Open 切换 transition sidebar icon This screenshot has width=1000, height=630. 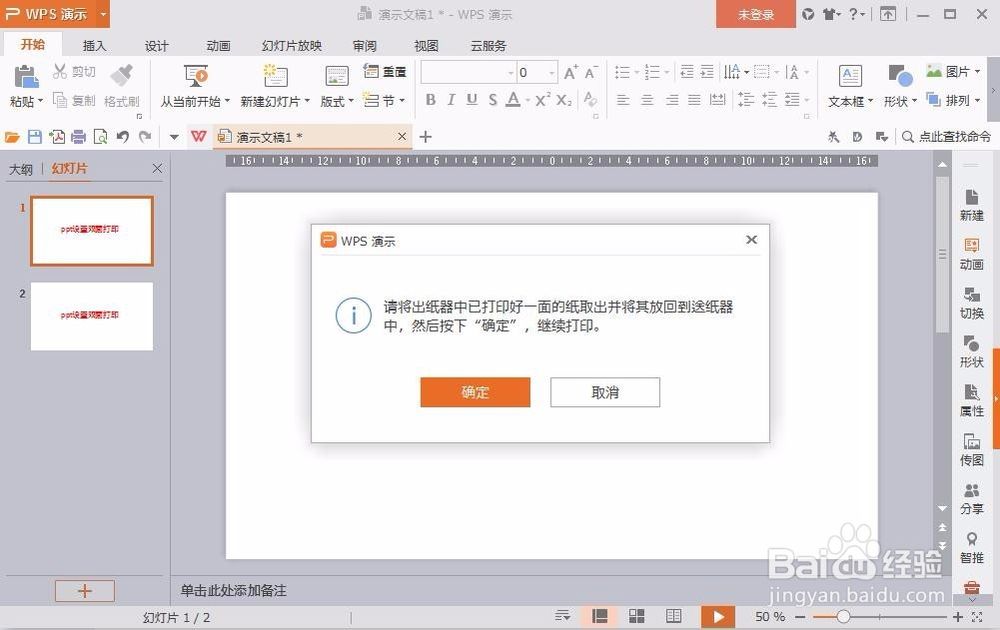[971, 303]
